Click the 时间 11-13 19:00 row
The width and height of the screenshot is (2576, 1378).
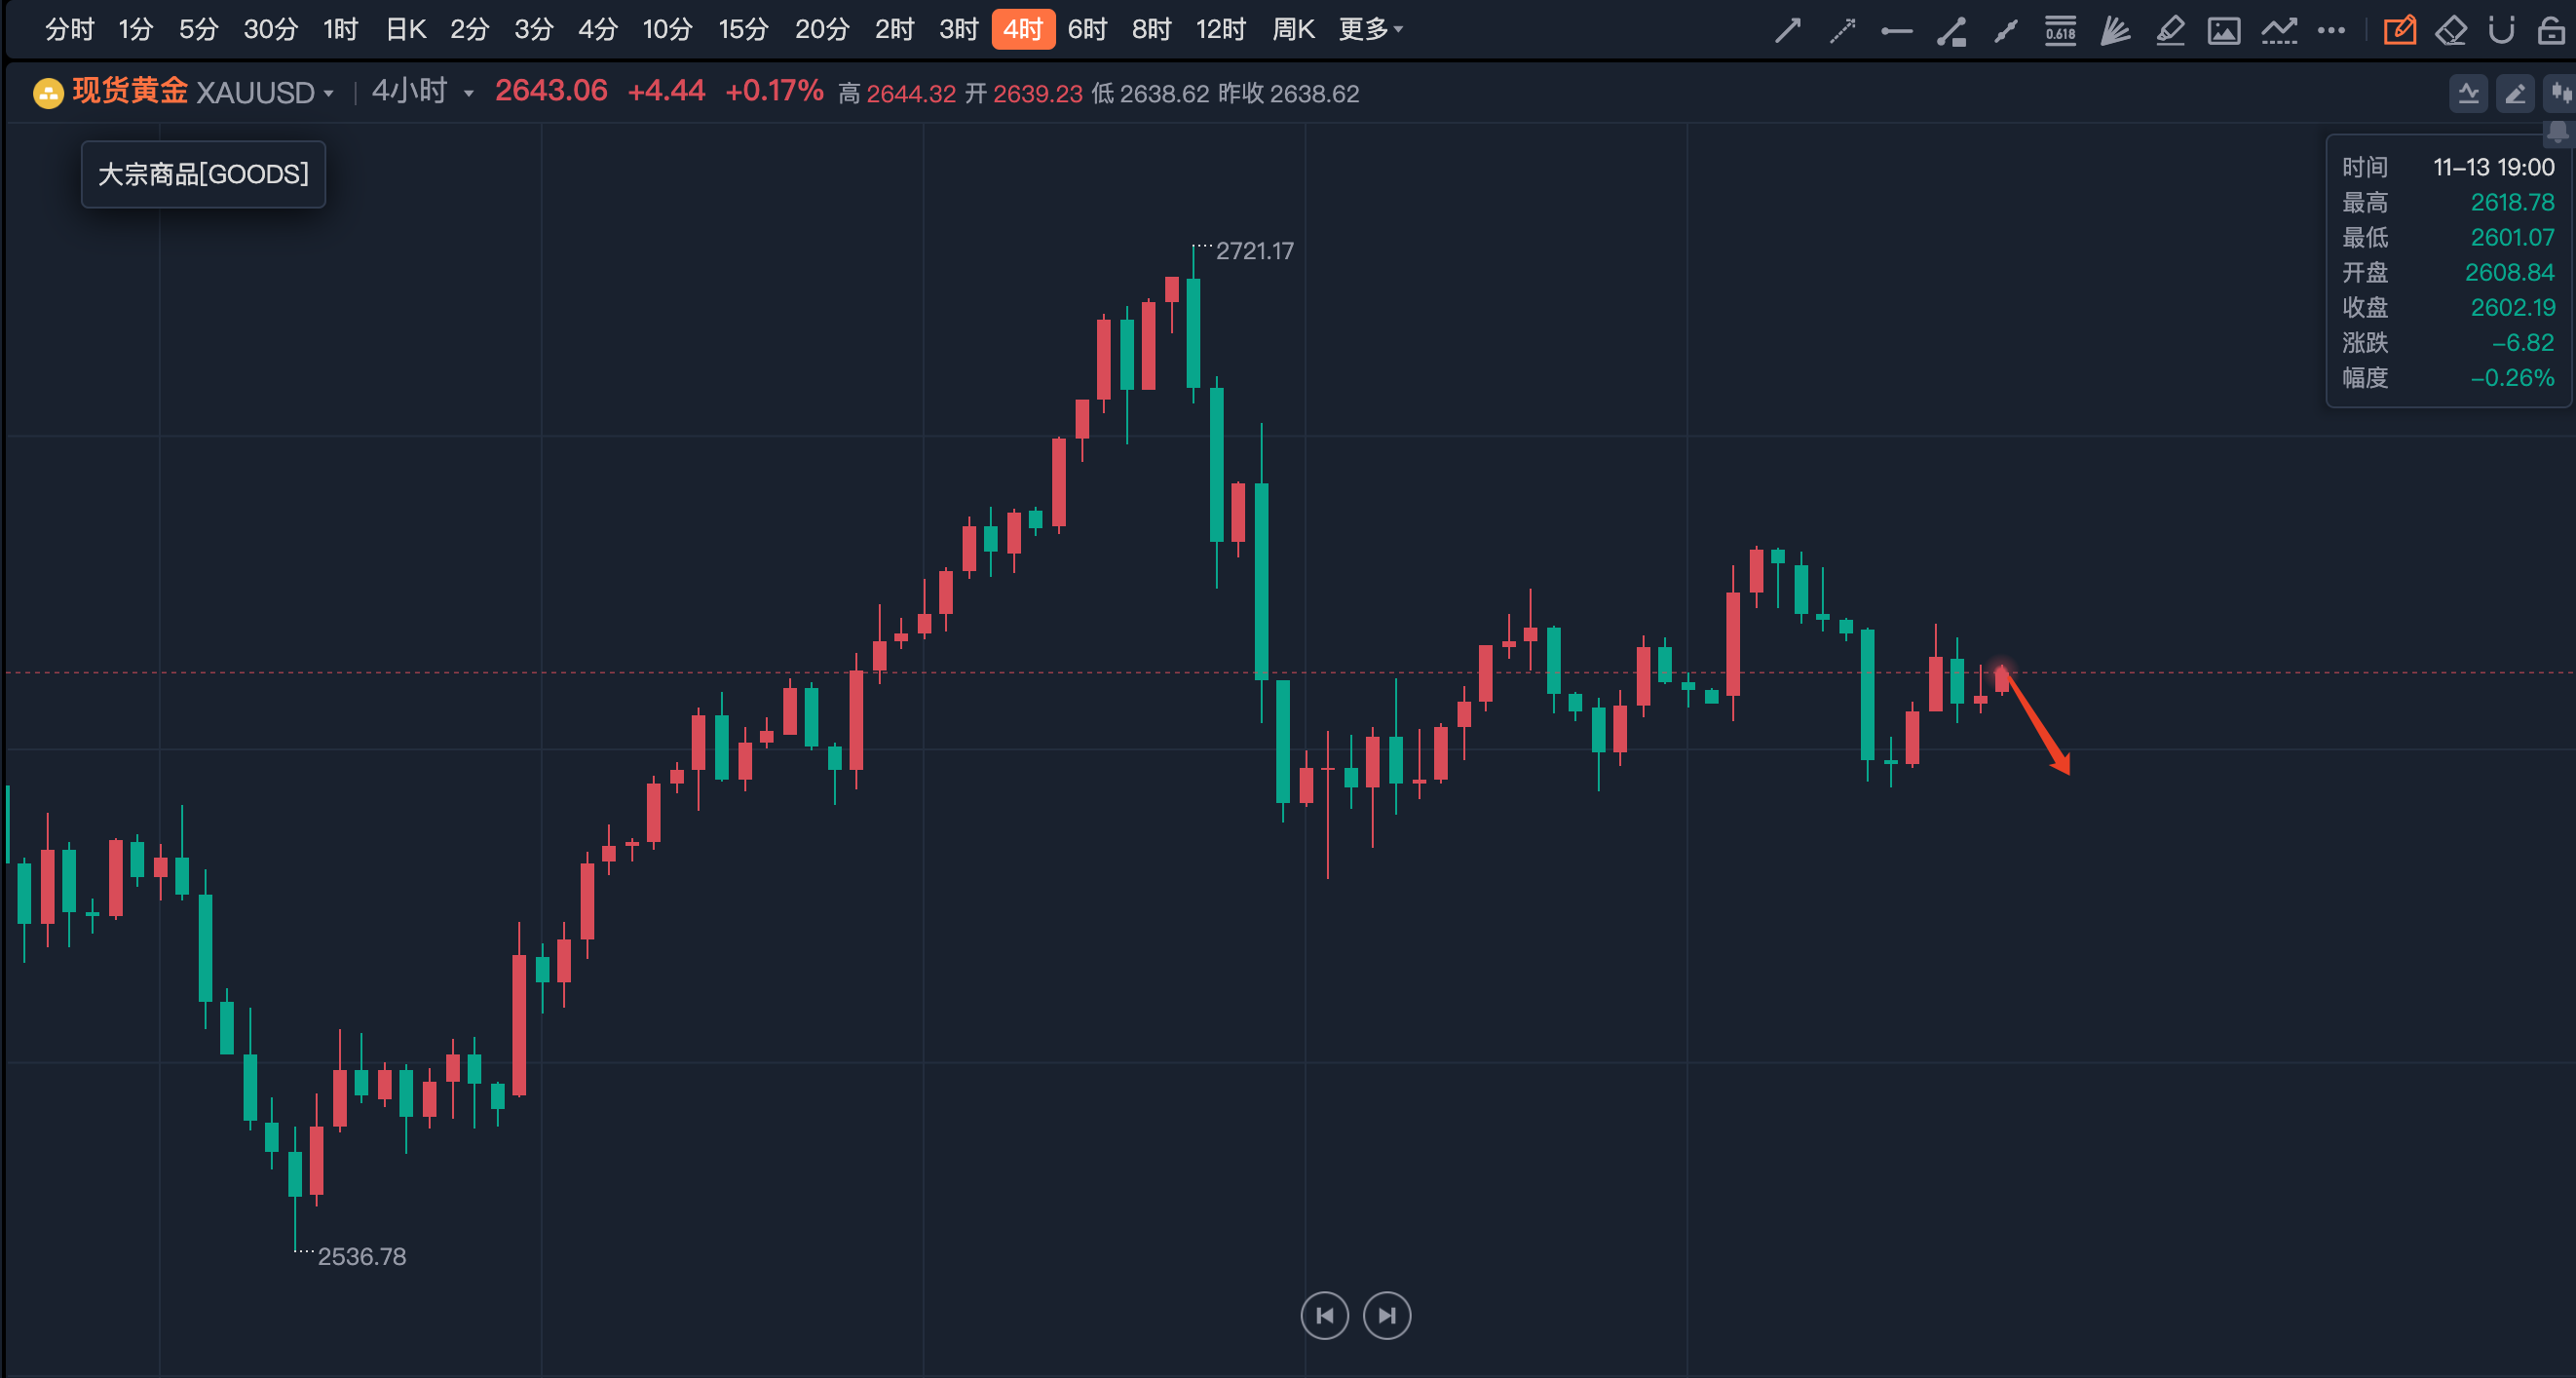(2448, 167)
